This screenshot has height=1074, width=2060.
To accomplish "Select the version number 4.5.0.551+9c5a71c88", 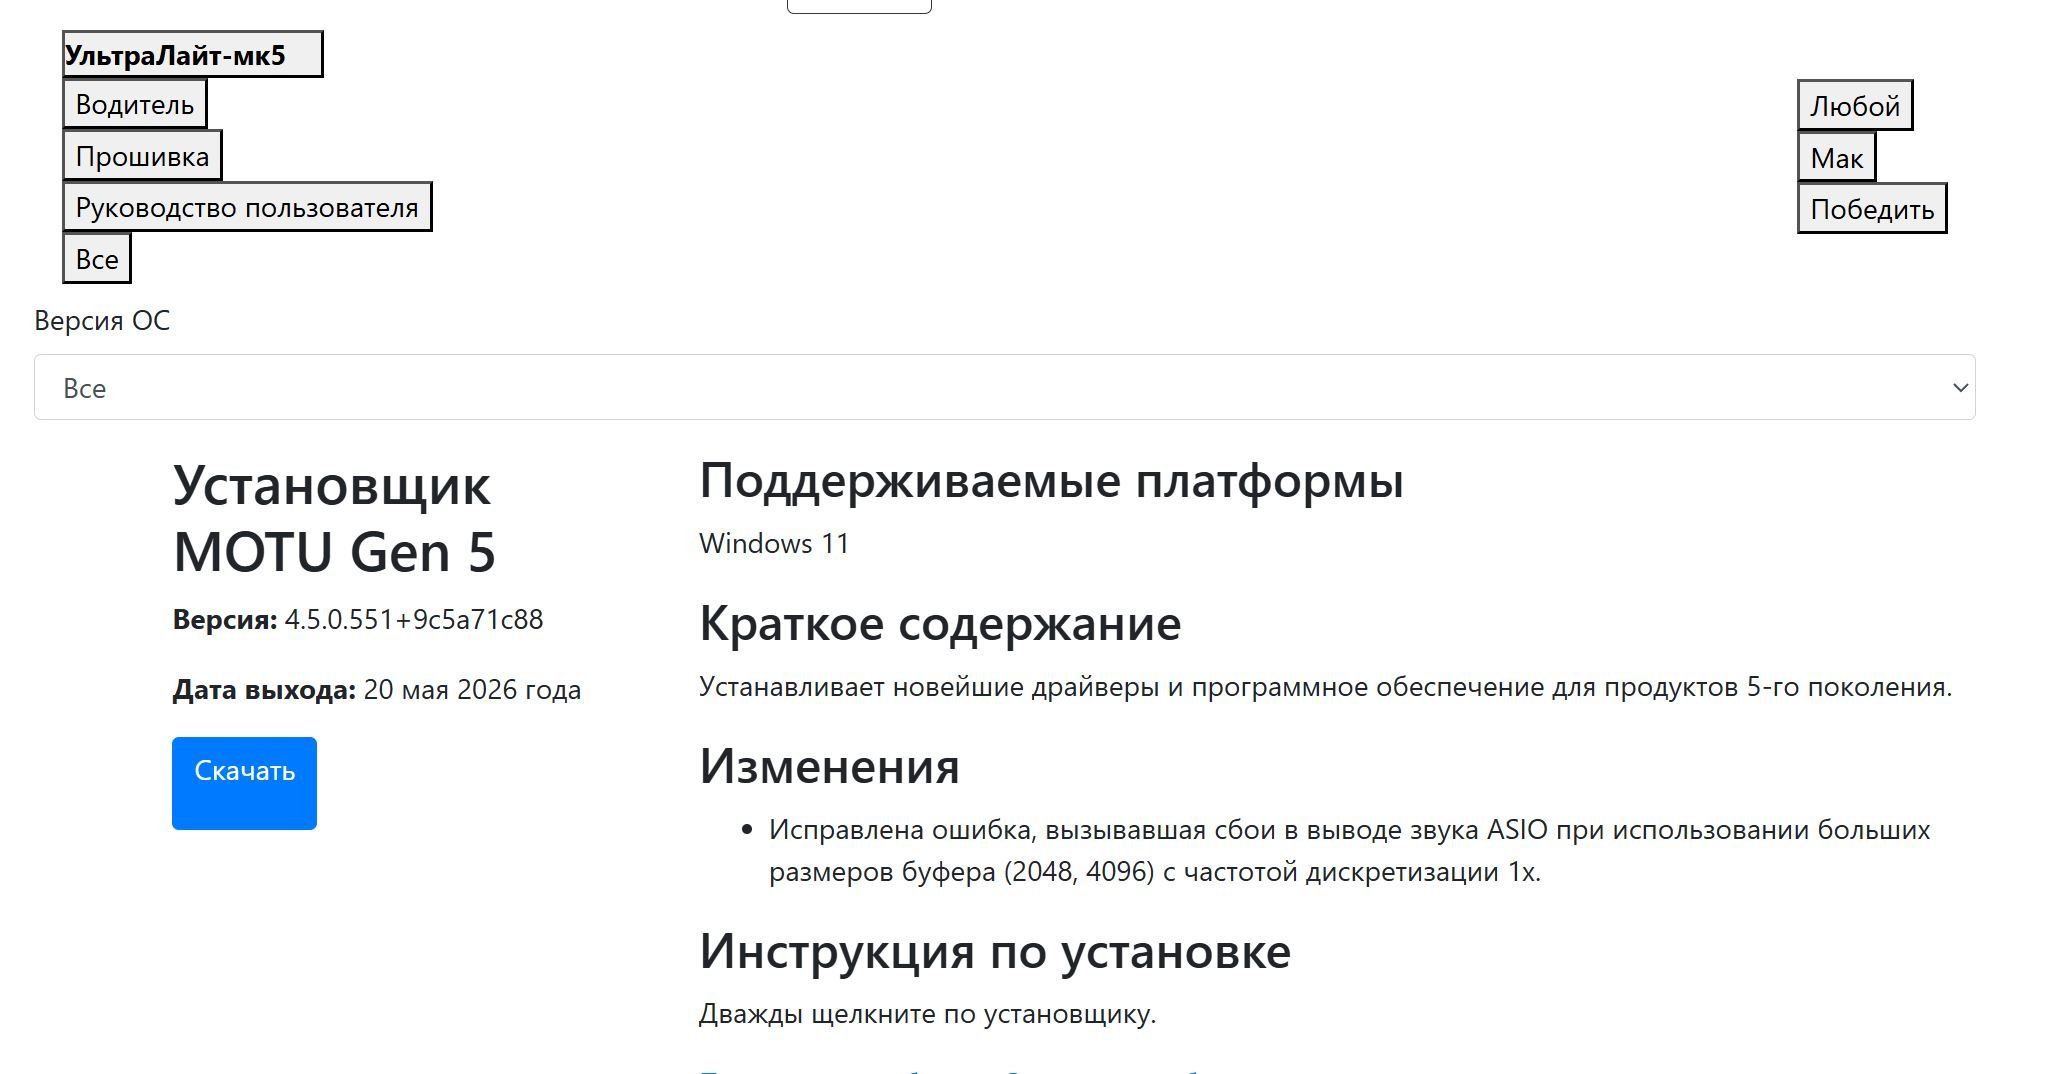I will click(x=414, y=619).
